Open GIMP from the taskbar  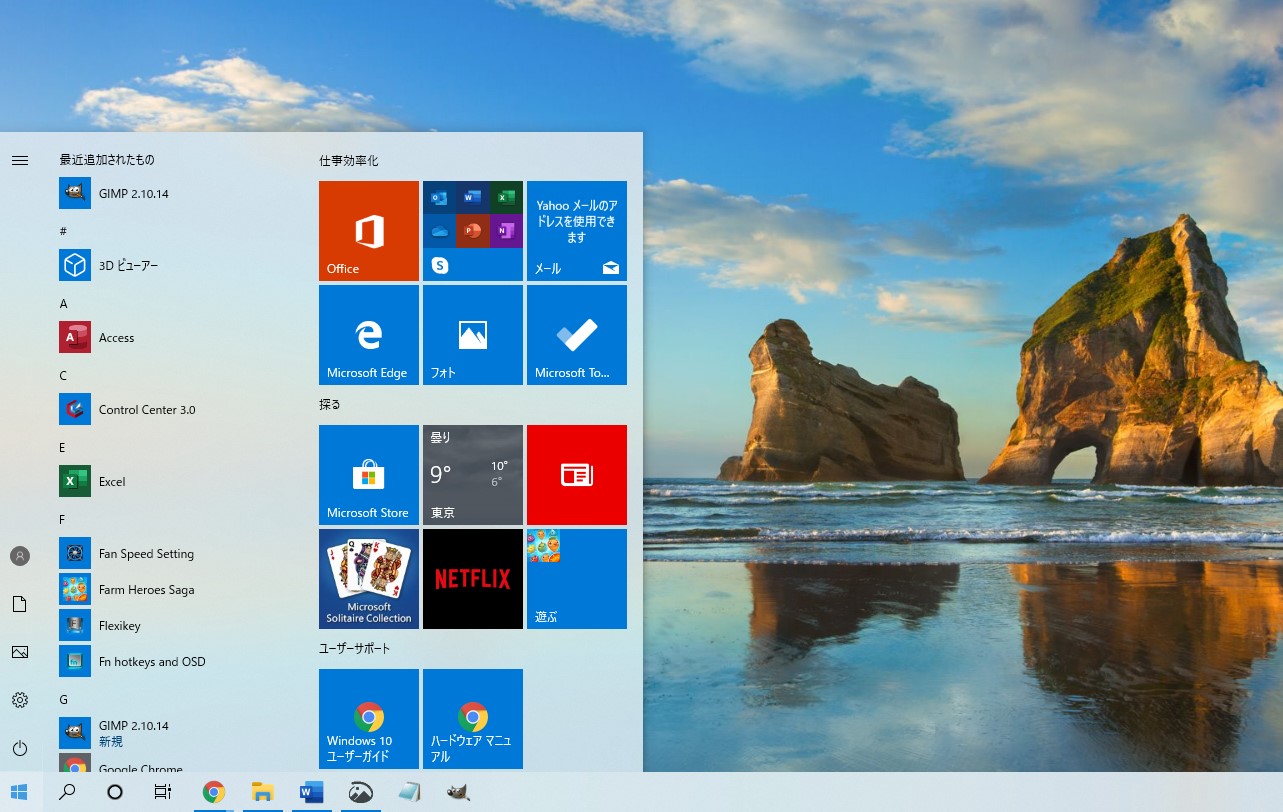coord(458,792)
